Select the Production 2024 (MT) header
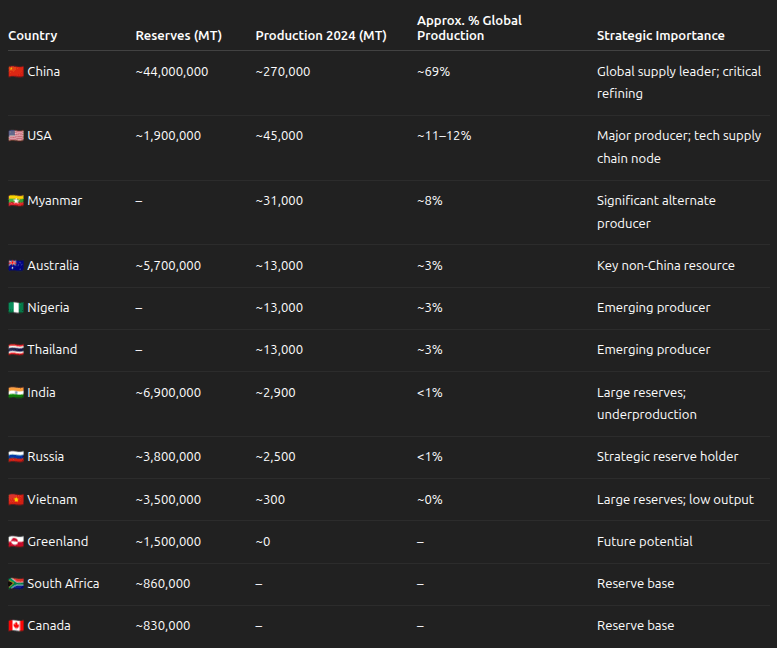The width and height of the screenshot is (777, 648). [x=321, y=36]
